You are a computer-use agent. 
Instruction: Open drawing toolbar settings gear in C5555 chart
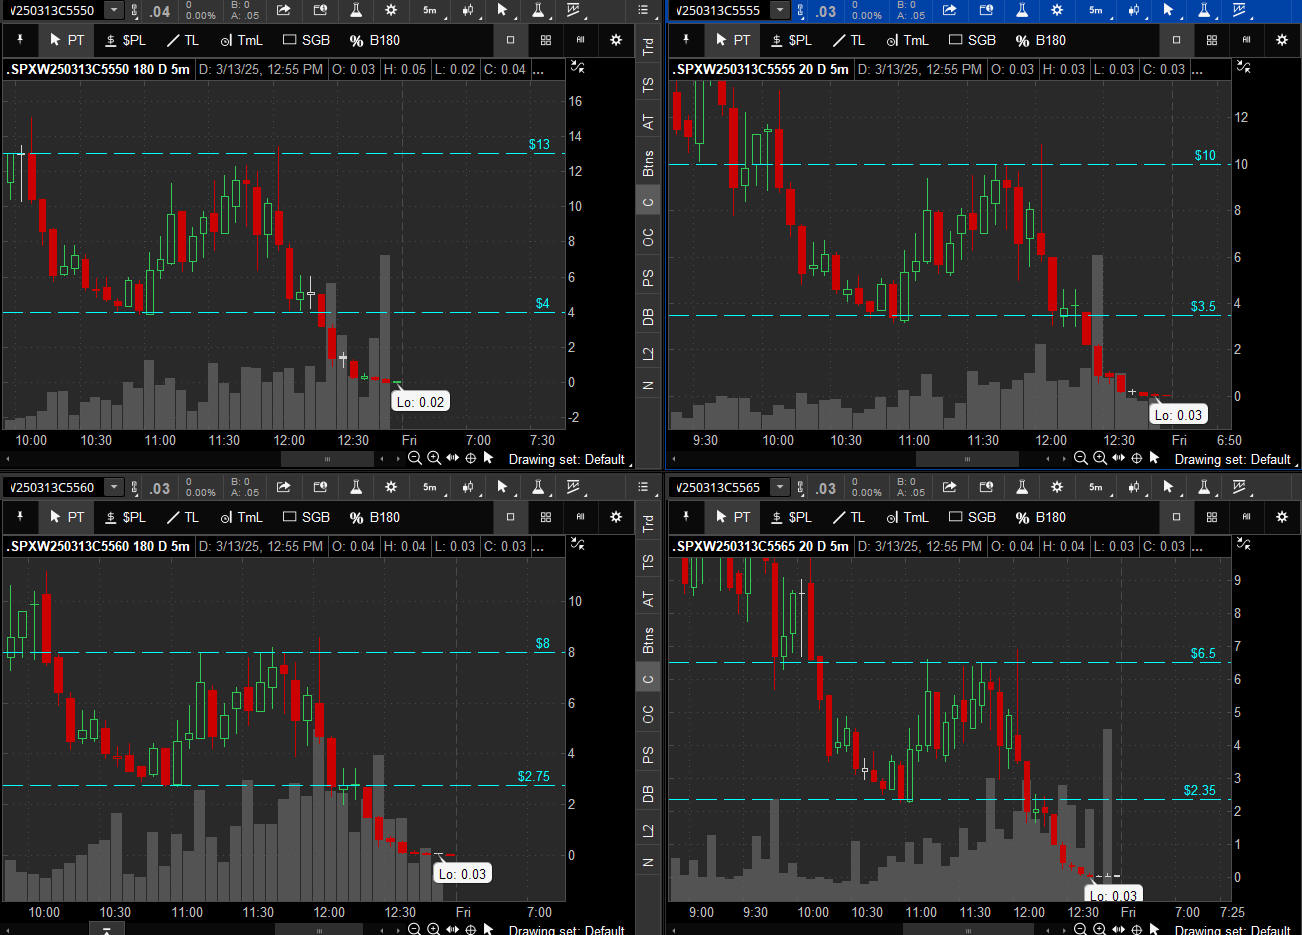click(x=1282, y=40)
